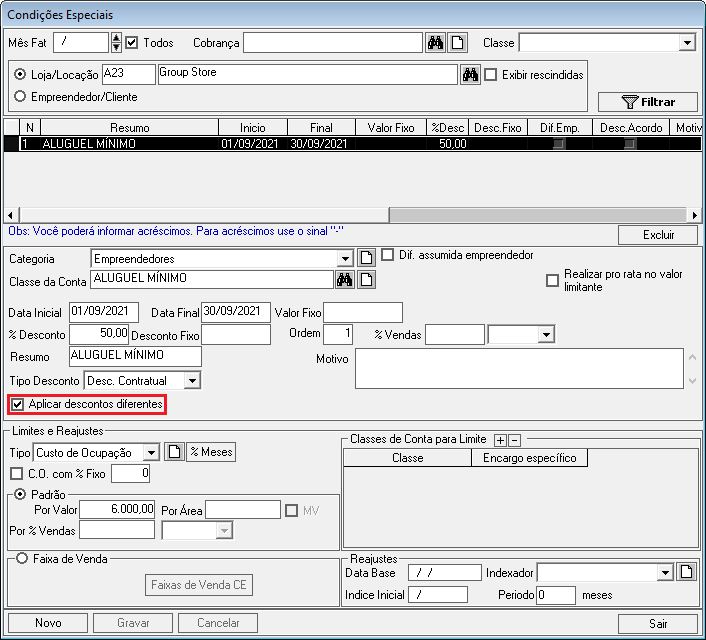Click the Dif.Emp. checkbox in ALUGUEL MÍNIMO row
The height and width of the screenshot is (640, 706).
point(559,144)
